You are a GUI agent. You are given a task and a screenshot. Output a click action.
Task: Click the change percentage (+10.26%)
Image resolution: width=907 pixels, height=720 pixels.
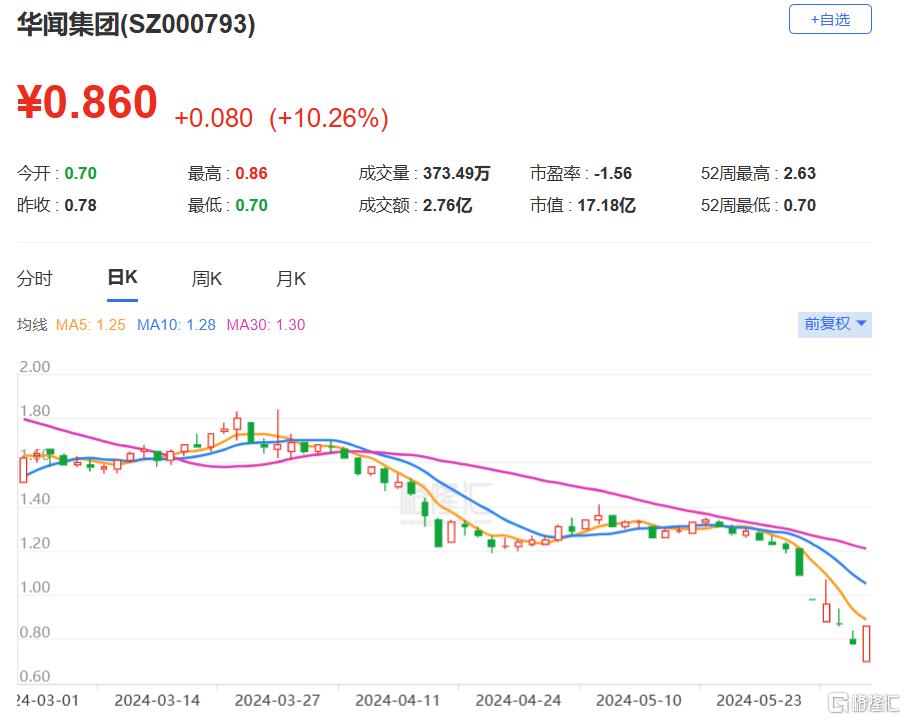click(x=329, y=118)
